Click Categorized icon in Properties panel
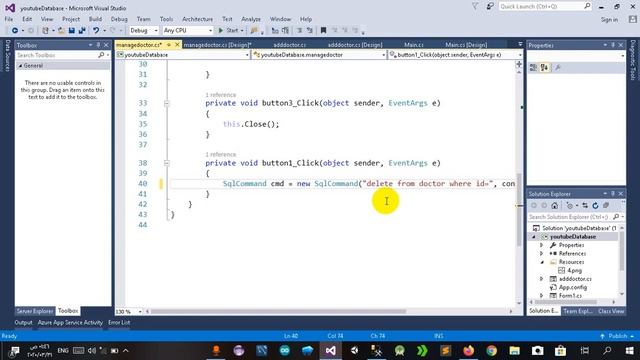Image resolution: width=640 pixels, height=360 pixels. point(533,68)
